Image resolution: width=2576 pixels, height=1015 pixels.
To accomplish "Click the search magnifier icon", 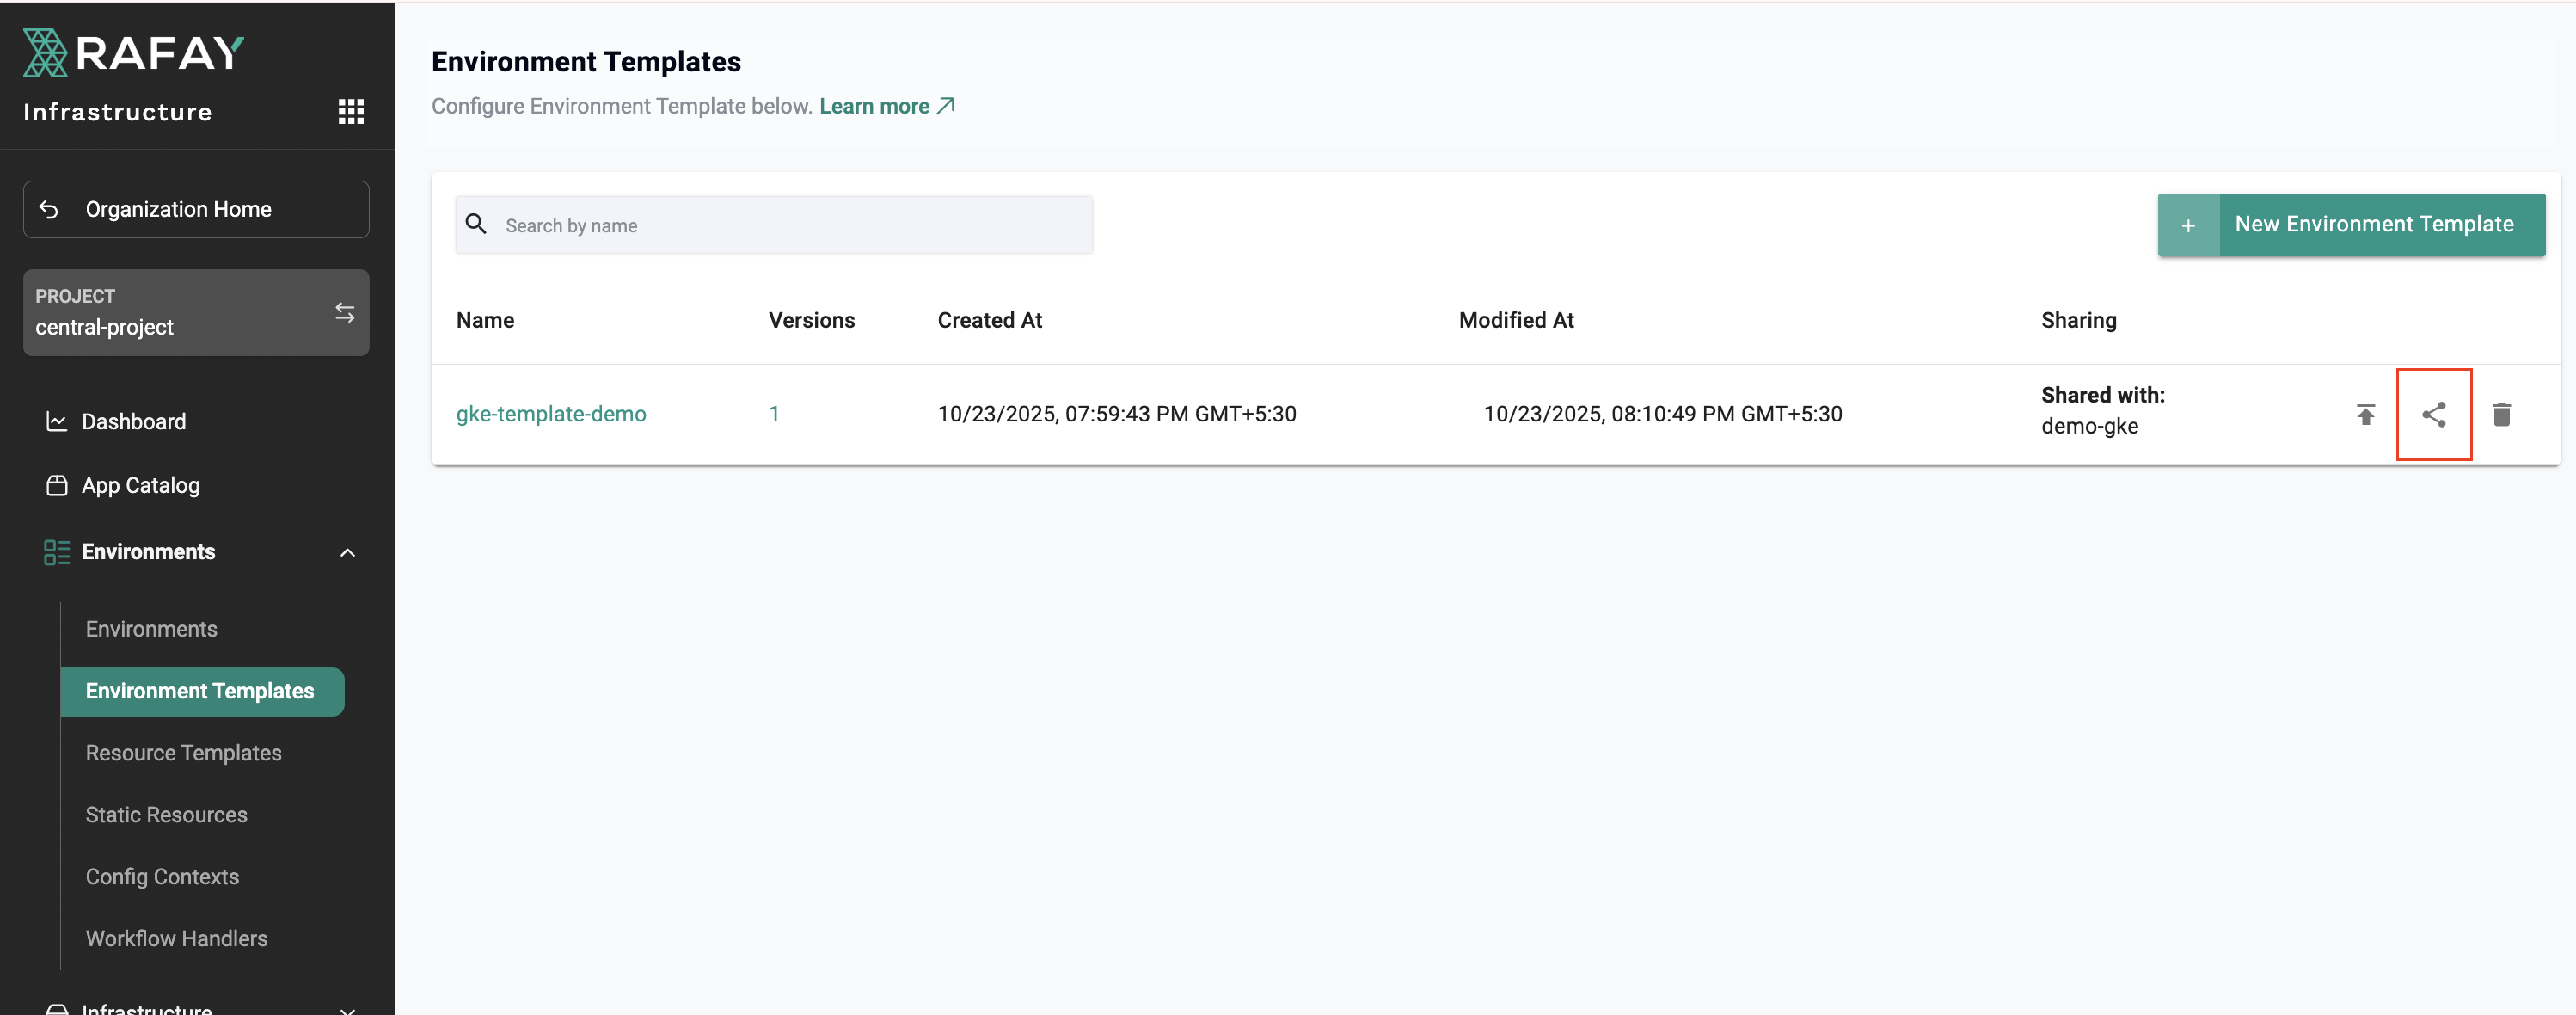I will point(476,224).
